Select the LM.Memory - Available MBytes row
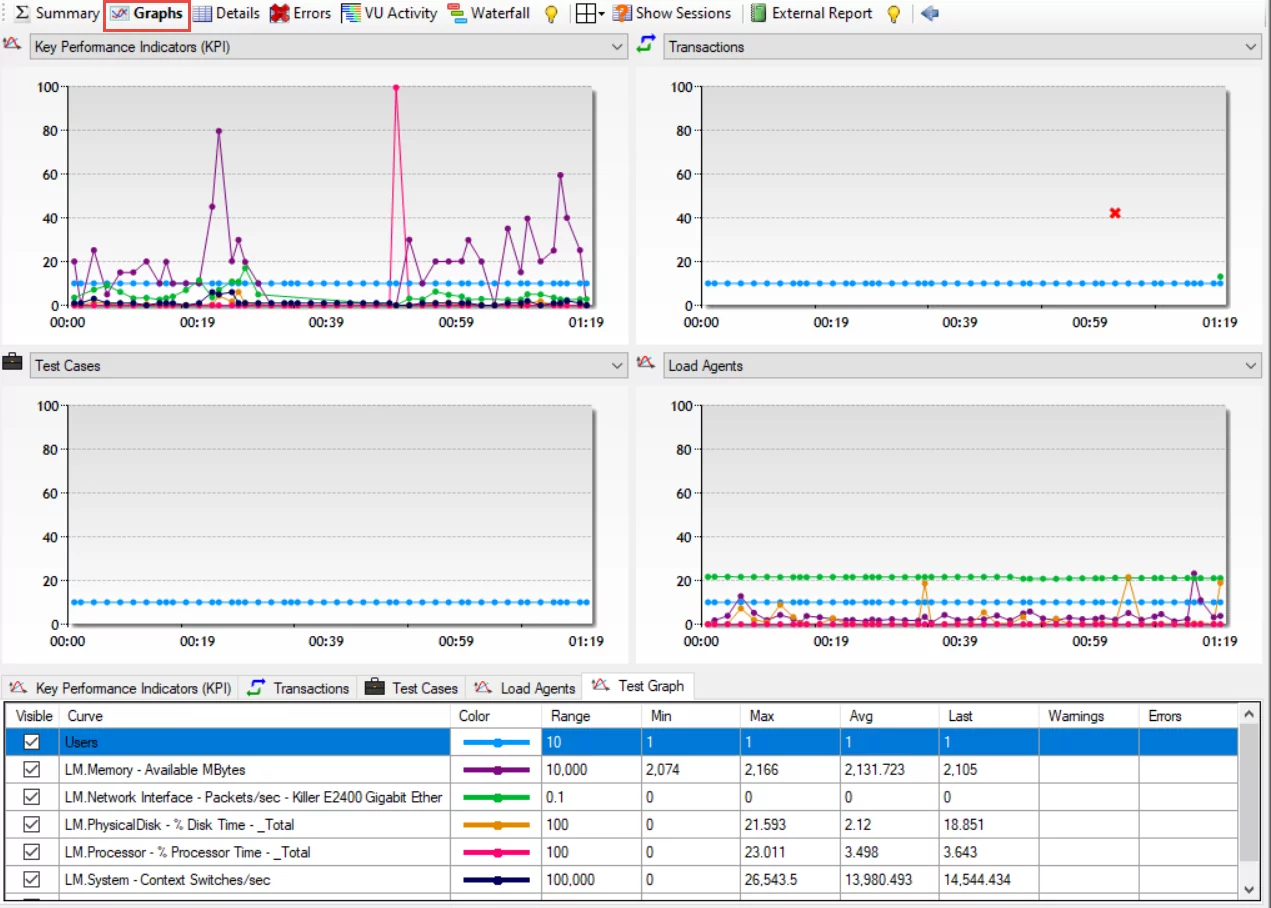The width and height of the screenshot is (1271, 908). click(622, 770)
